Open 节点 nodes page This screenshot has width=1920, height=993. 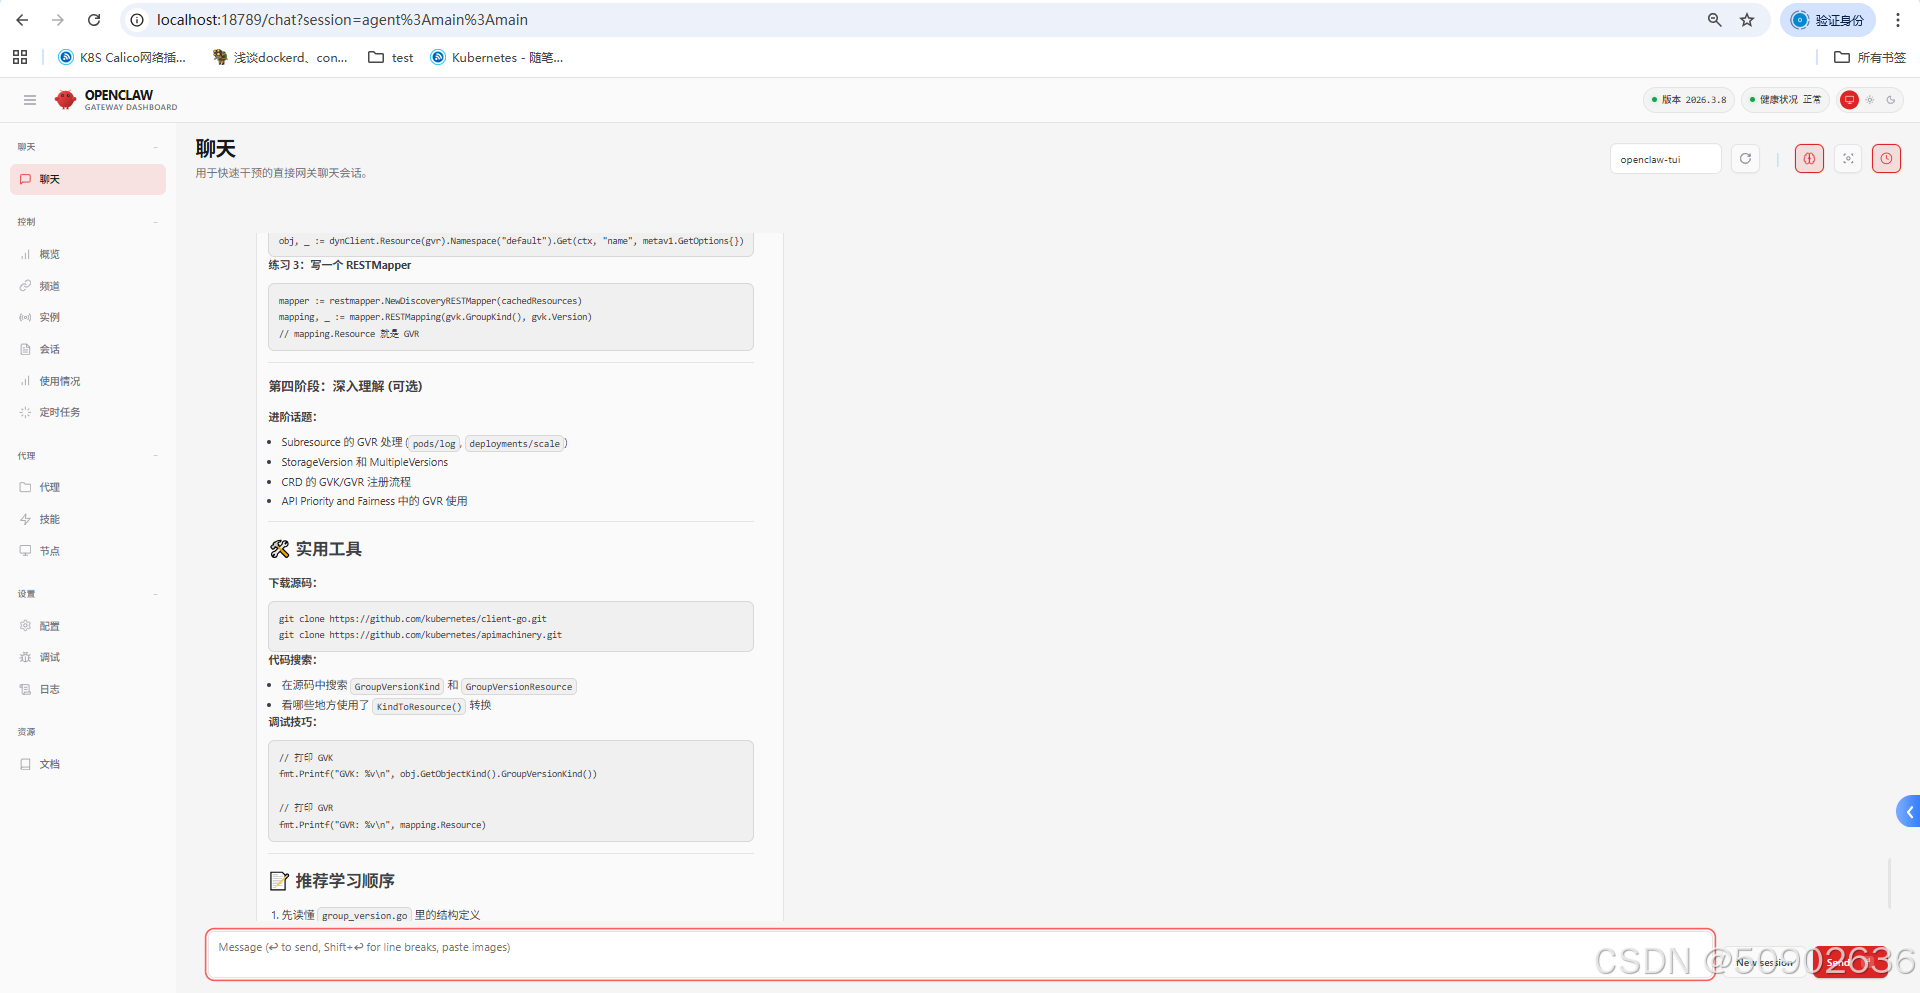point(88,551)
